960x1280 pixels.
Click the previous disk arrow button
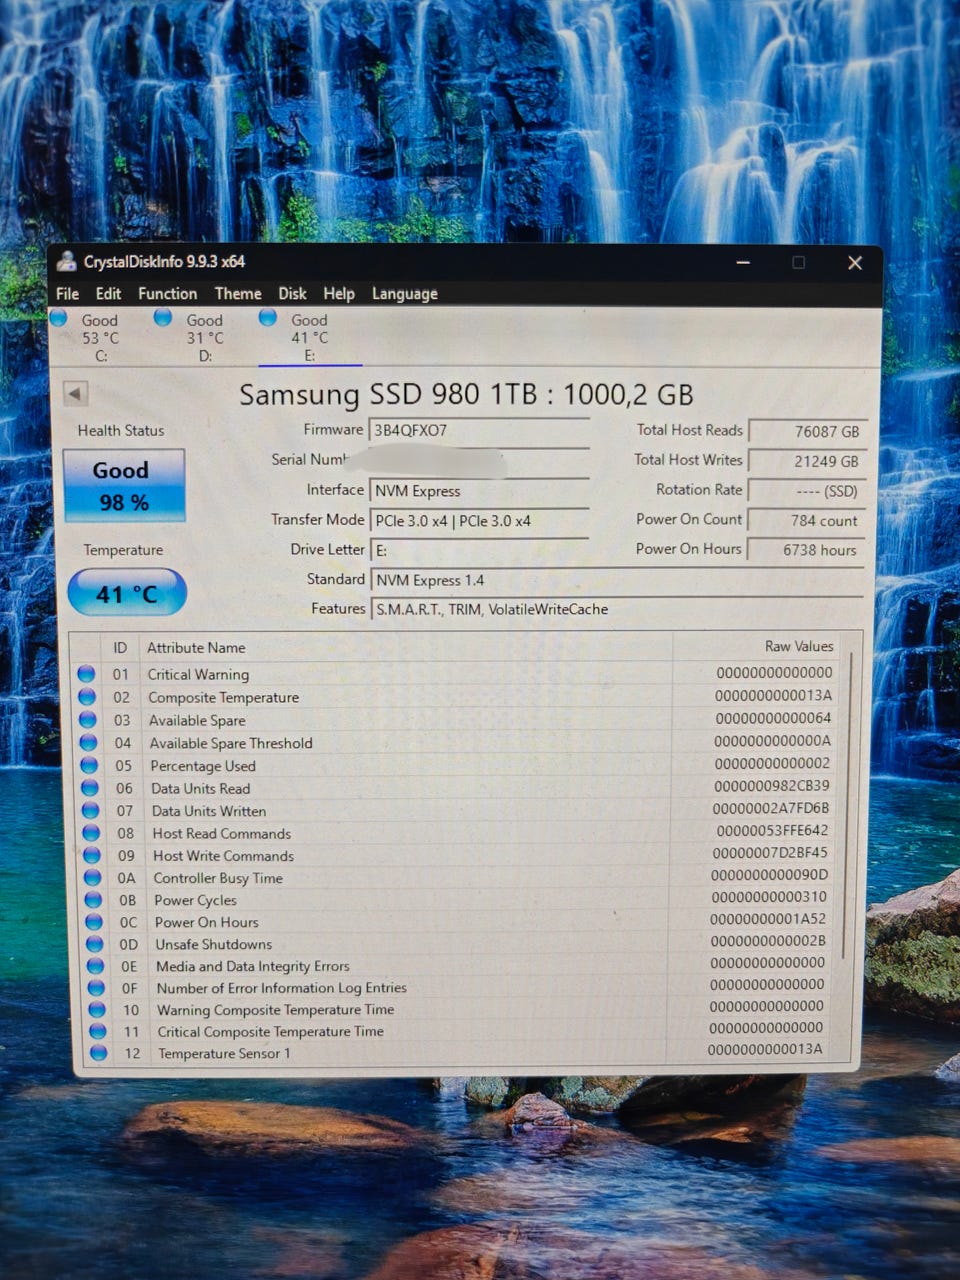coord(75,393)
